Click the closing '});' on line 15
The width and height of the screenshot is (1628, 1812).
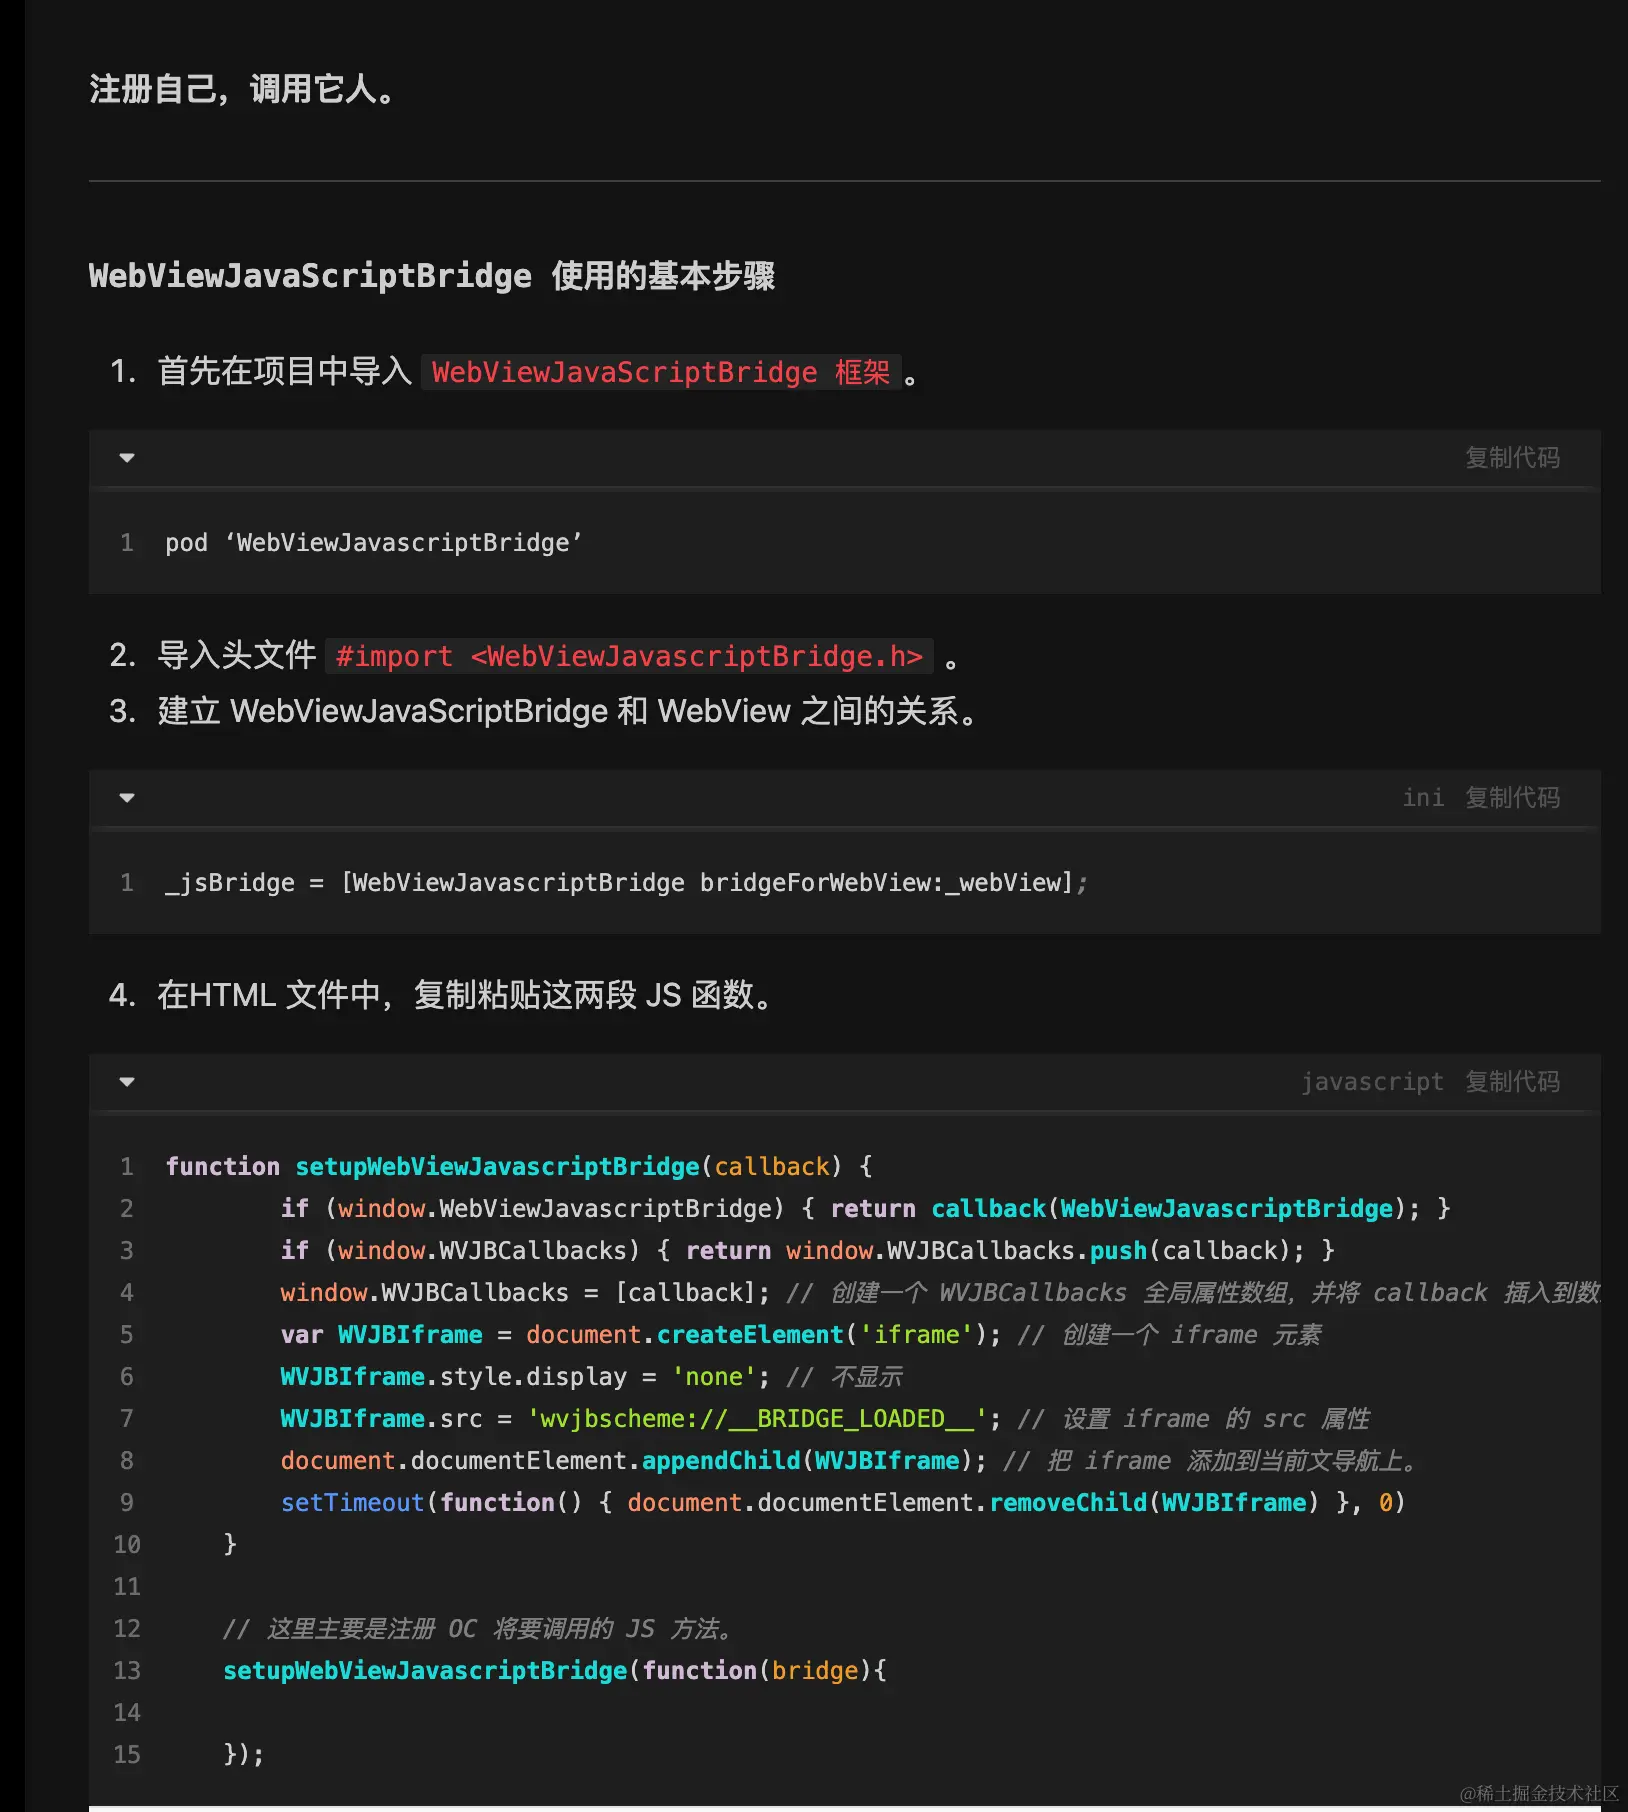[x=243, y=1755]
